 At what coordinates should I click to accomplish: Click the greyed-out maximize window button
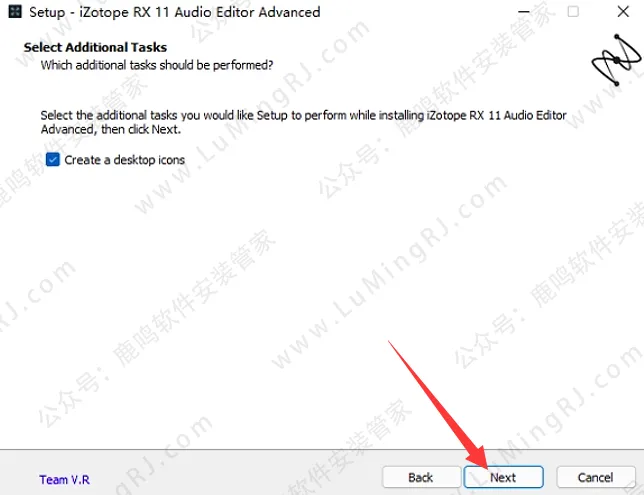573,12
